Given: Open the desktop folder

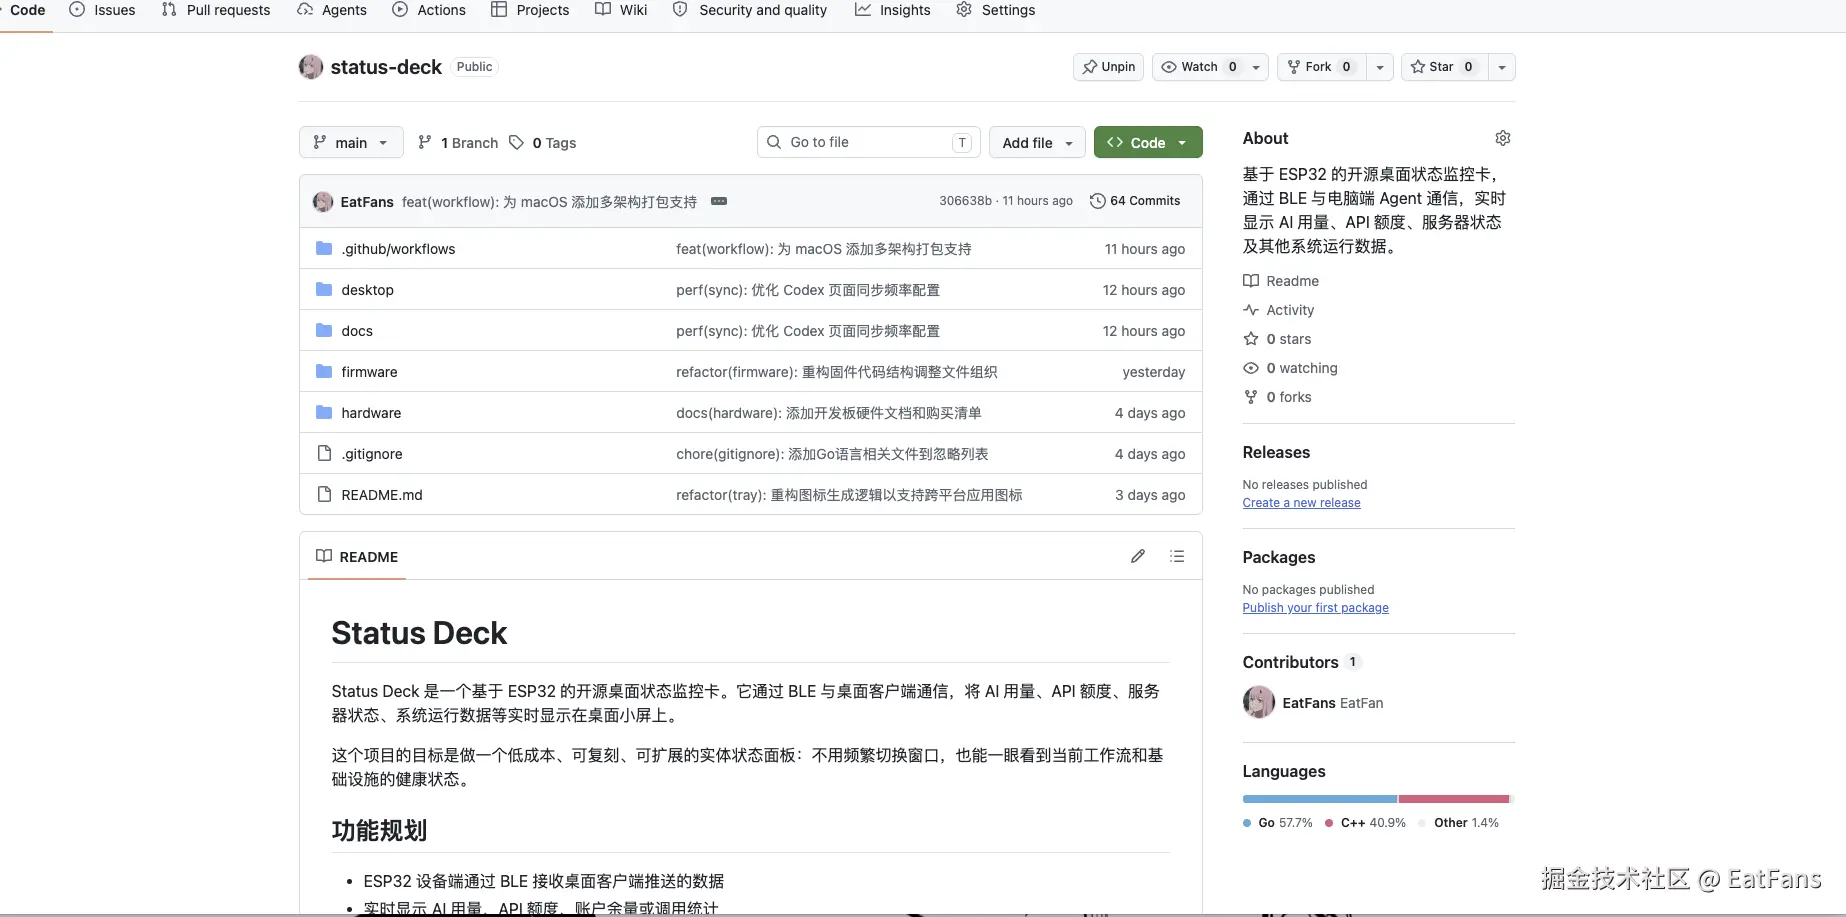Looking at the screenshot, I should click(x=367, y=290).
